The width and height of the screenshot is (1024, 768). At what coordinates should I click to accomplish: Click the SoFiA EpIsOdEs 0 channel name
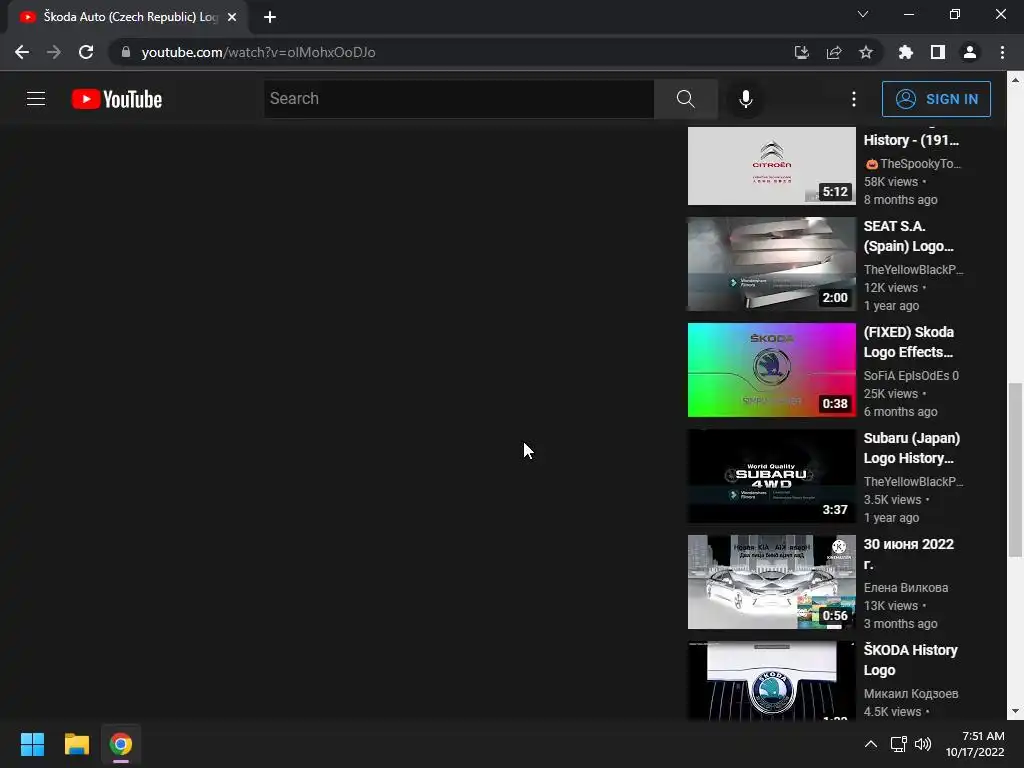click(911, 376)
